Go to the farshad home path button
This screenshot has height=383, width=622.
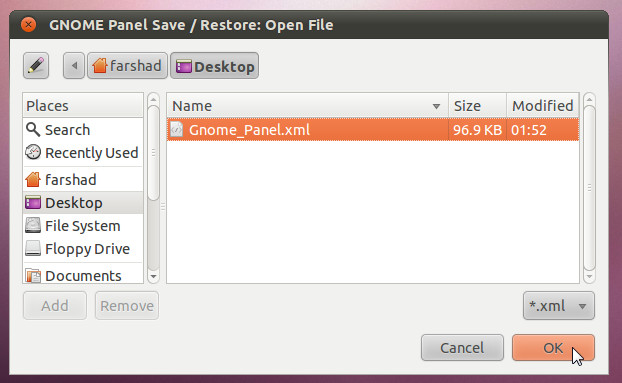[127, 66]
